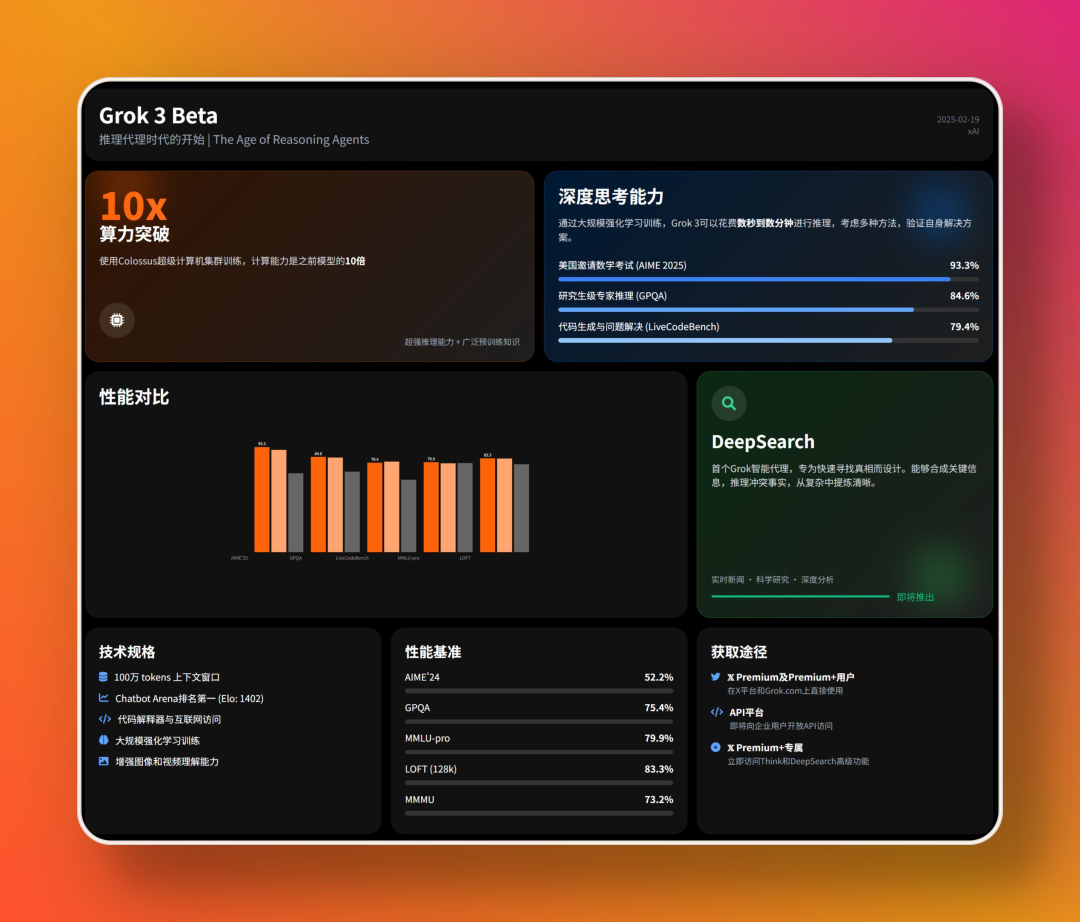The height and width of the screenshot is (922, 1080).
Task: Click the 立即访问Think和DeepSearch高级功能 line
Action: coord(798,761)
